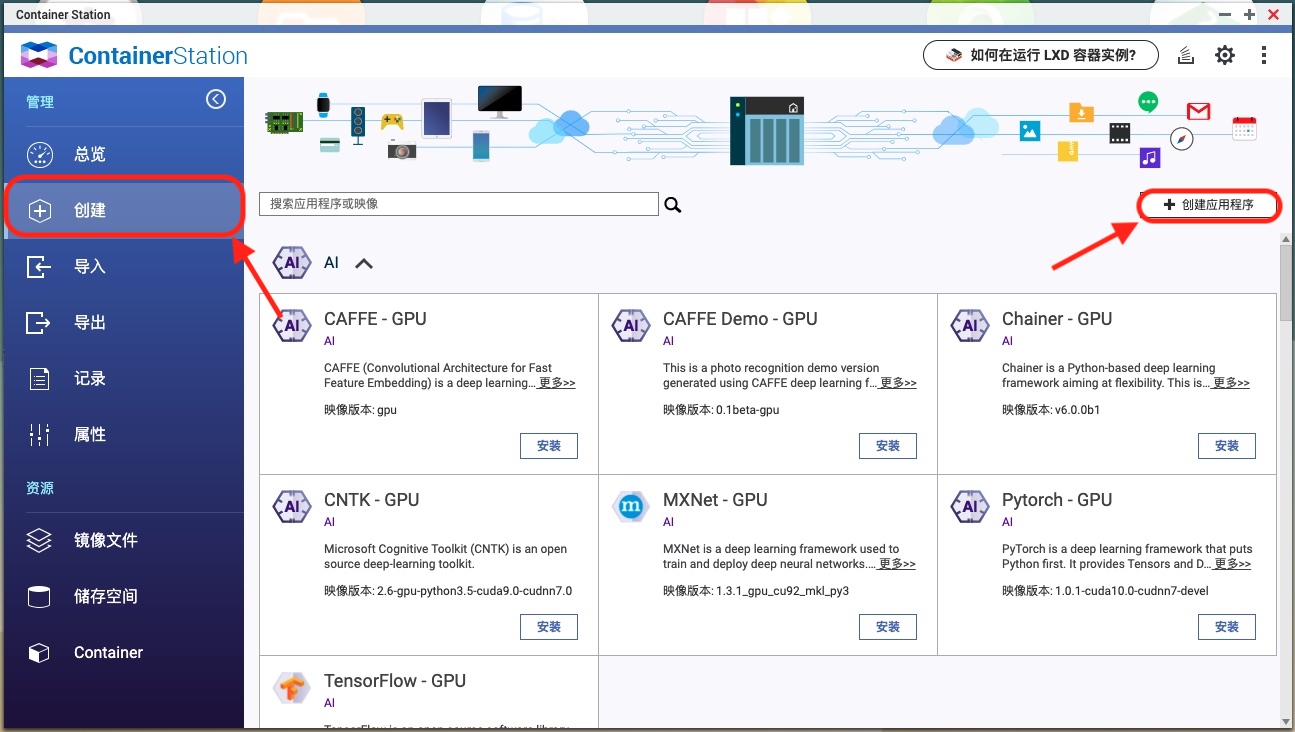Screen dimensions: 1295x732
Task: Click the search magnifier icon
Action: [x=673, y=204]
